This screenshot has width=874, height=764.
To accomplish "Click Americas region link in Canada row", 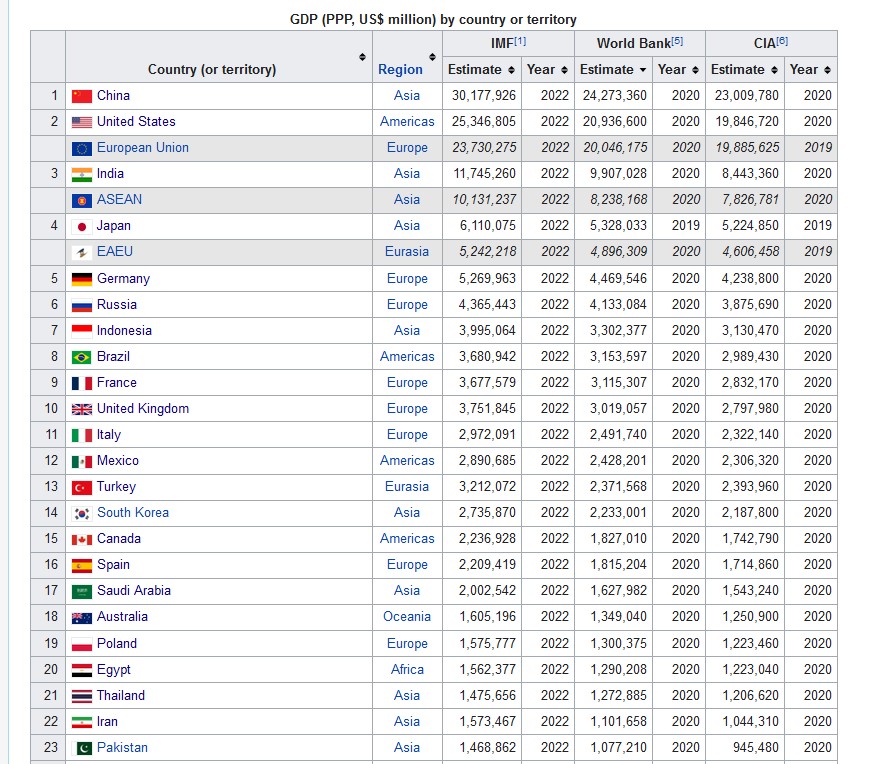I will click(x=407, y=539).
